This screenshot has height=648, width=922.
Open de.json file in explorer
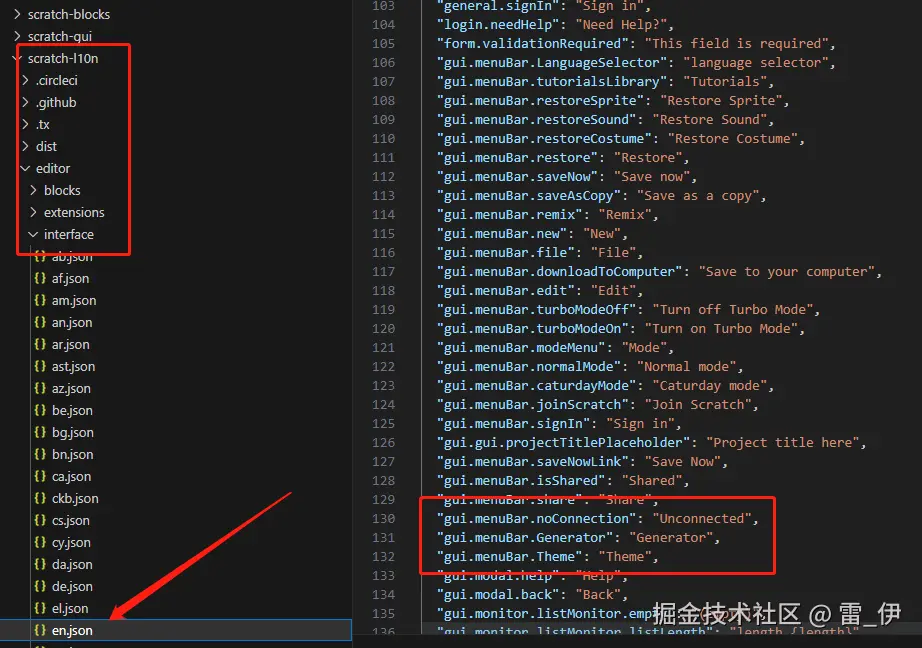click(72, 587)
